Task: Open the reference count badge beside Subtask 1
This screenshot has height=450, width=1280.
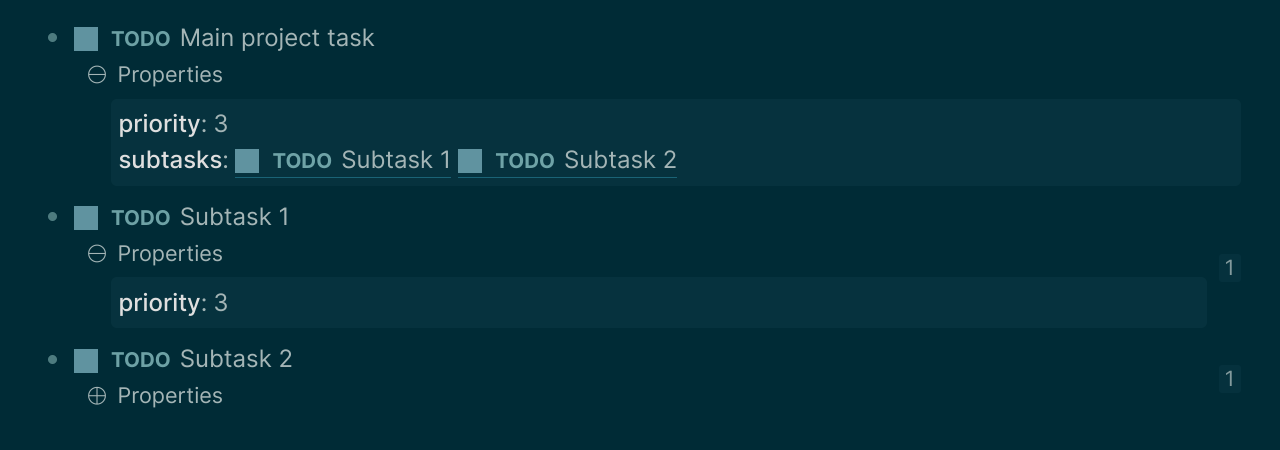Action: 1230,268
